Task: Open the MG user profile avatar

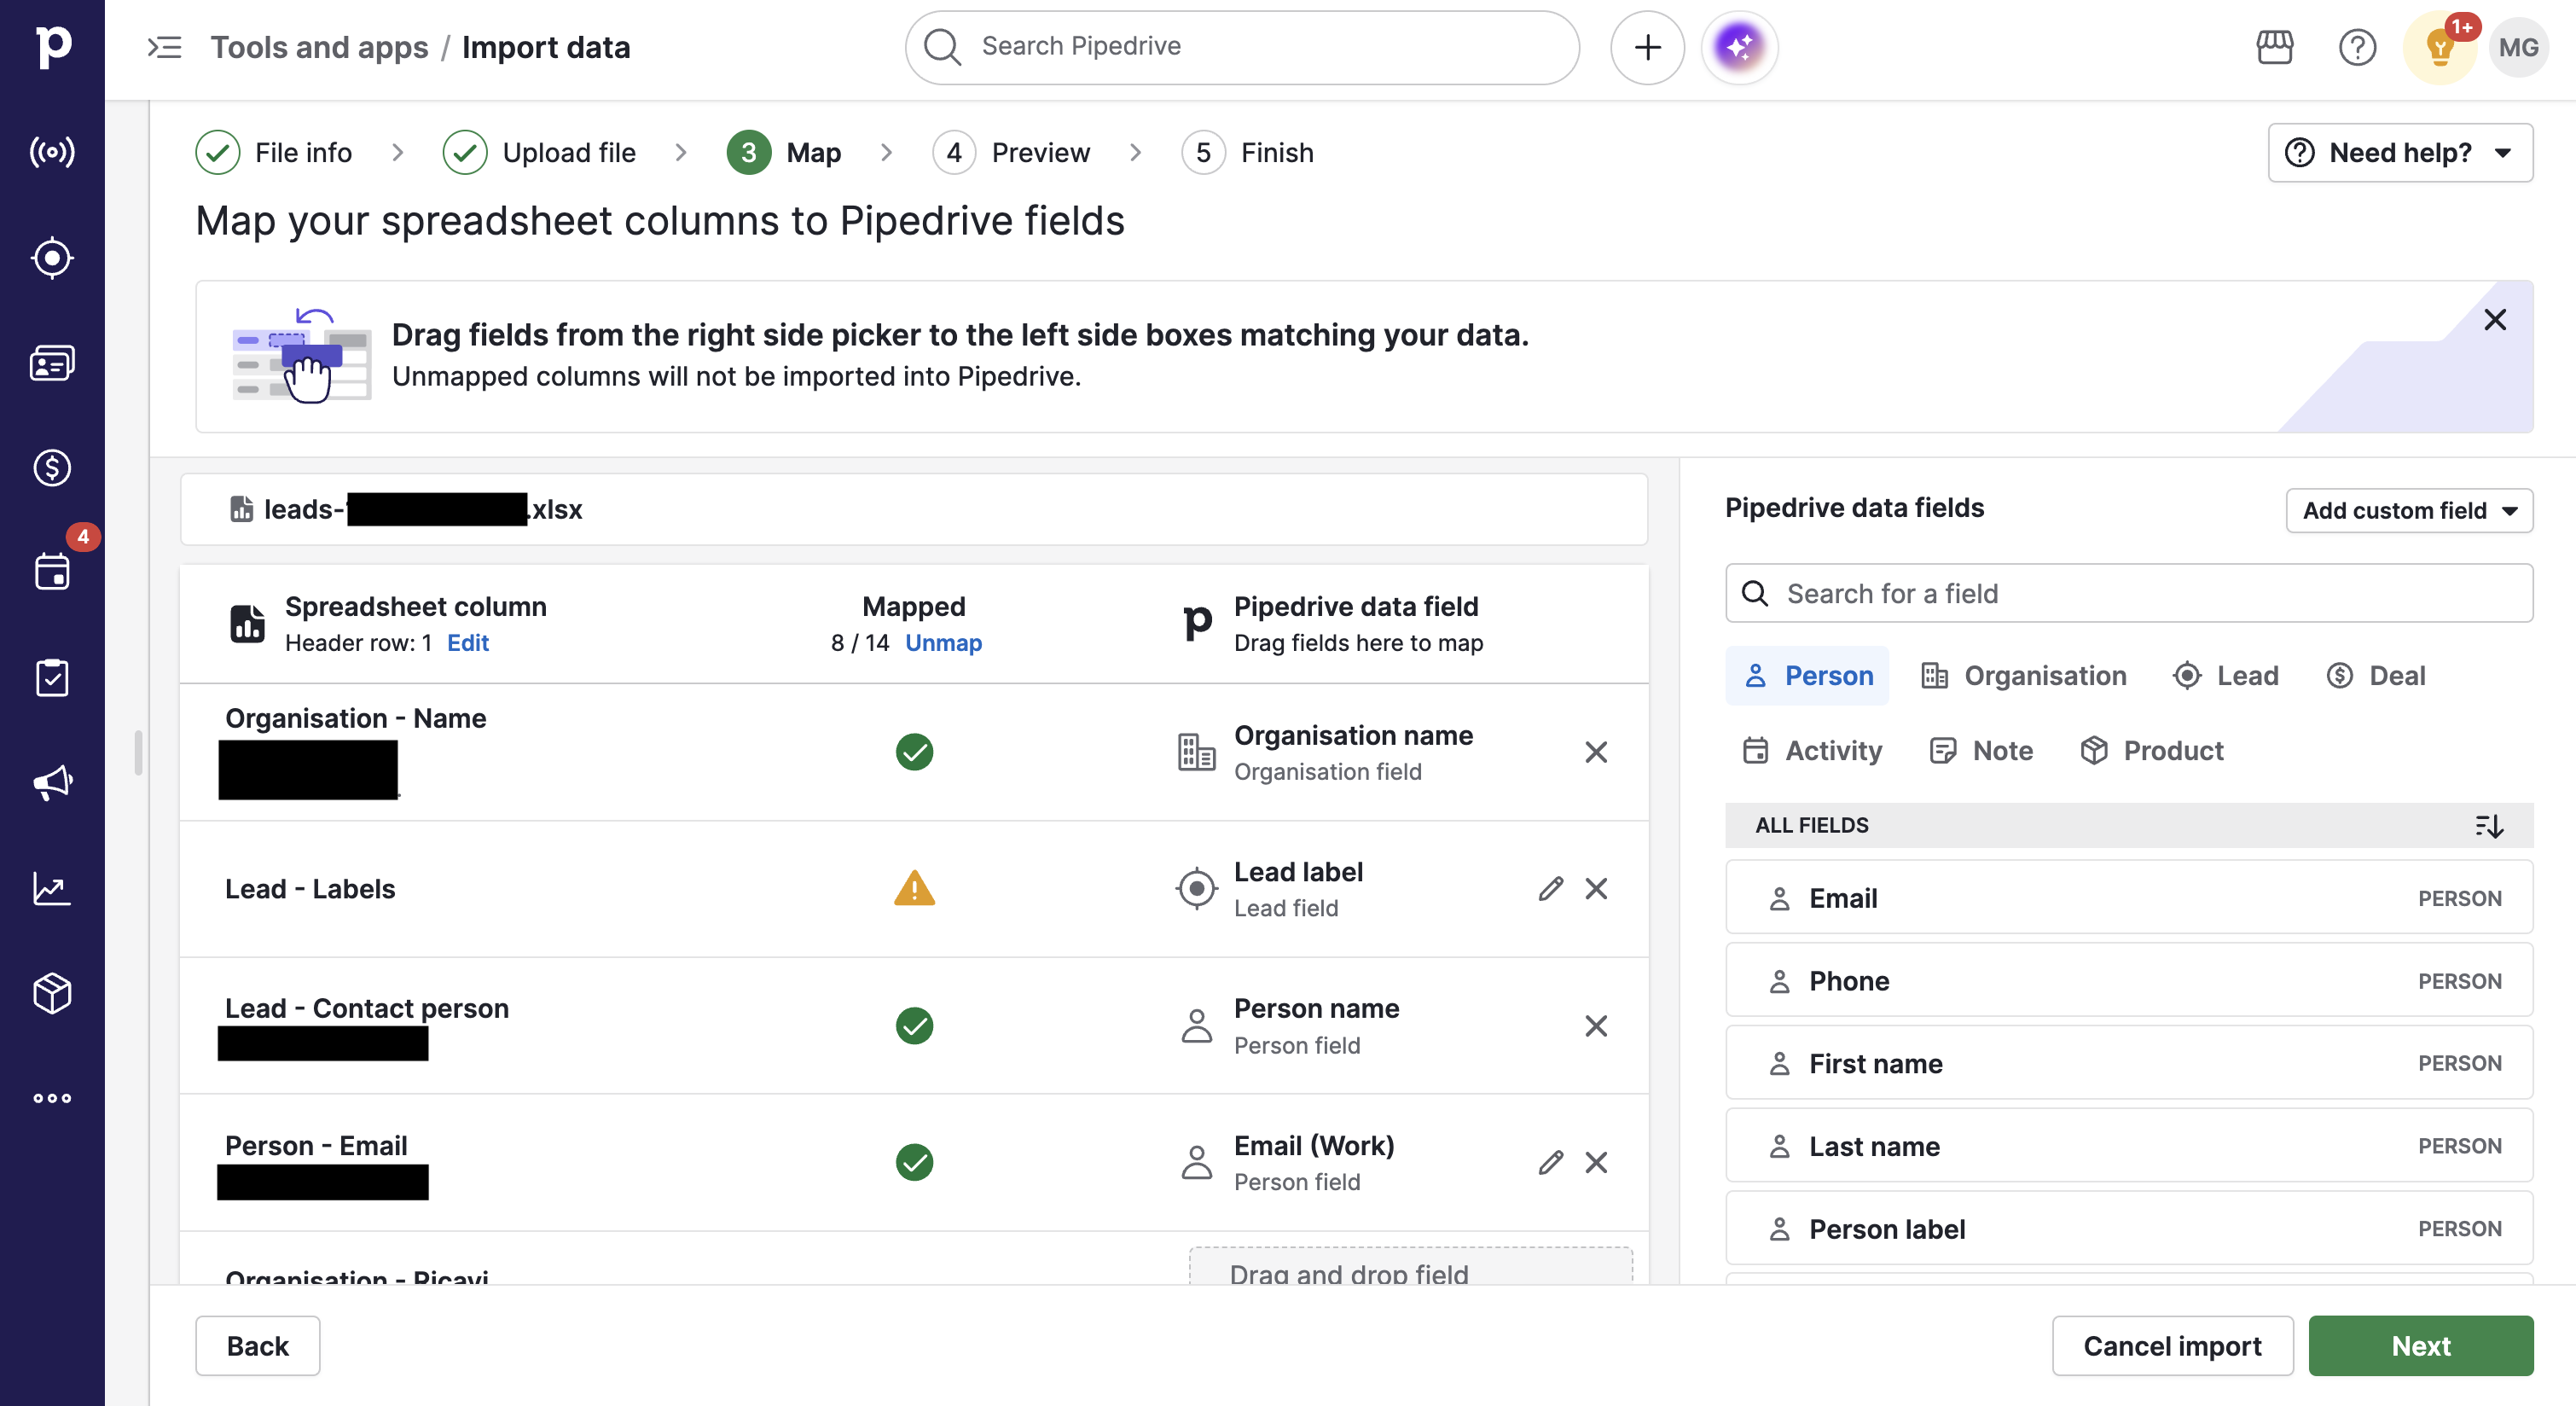Action: point(2518,47)
